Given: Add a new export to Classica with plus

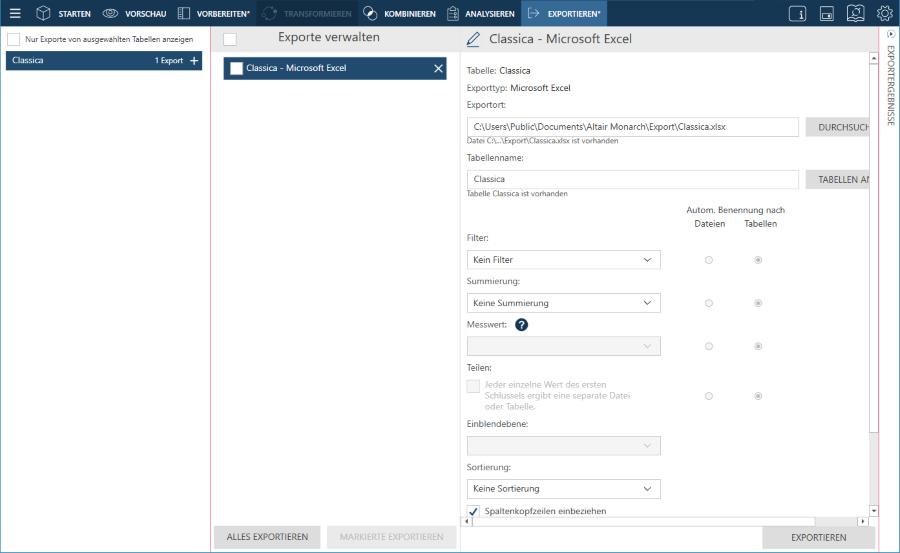Looking at the screenshot, I should 194,61.
